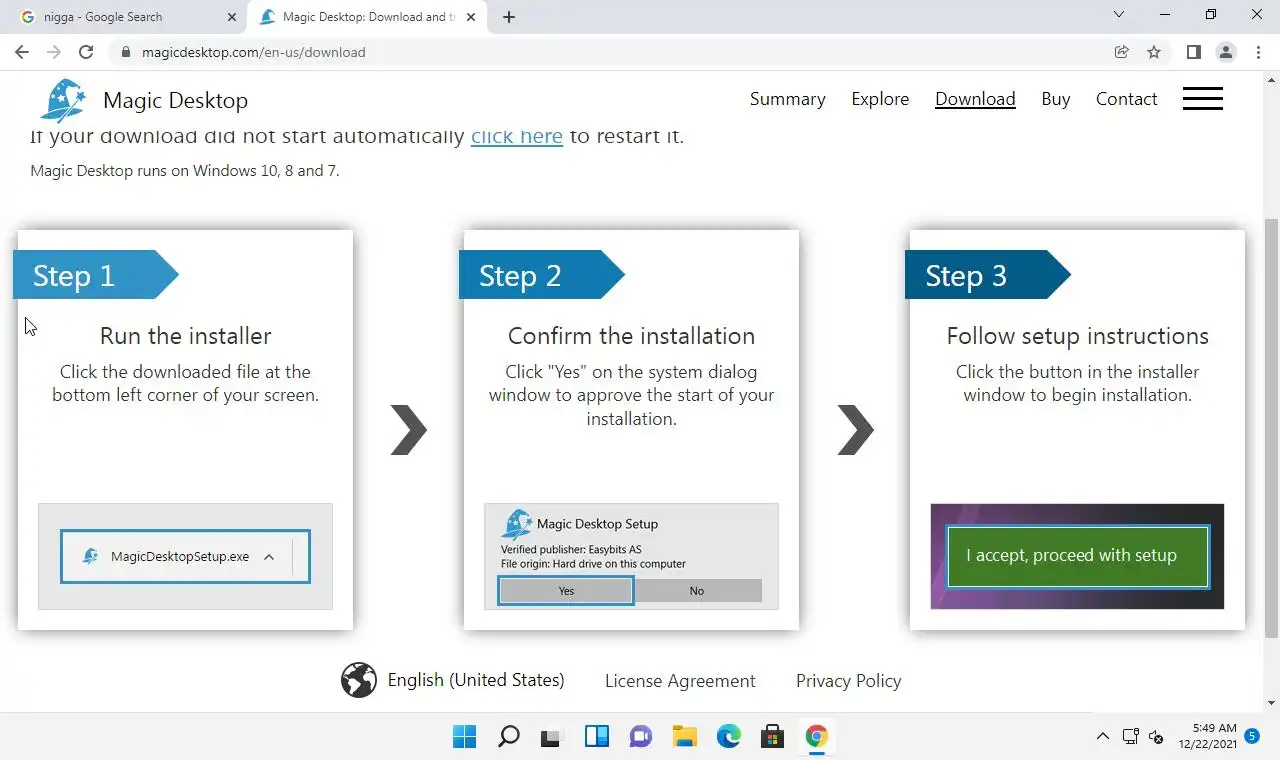
Task: Open the Explore nav item
Action: pos(880,99)
